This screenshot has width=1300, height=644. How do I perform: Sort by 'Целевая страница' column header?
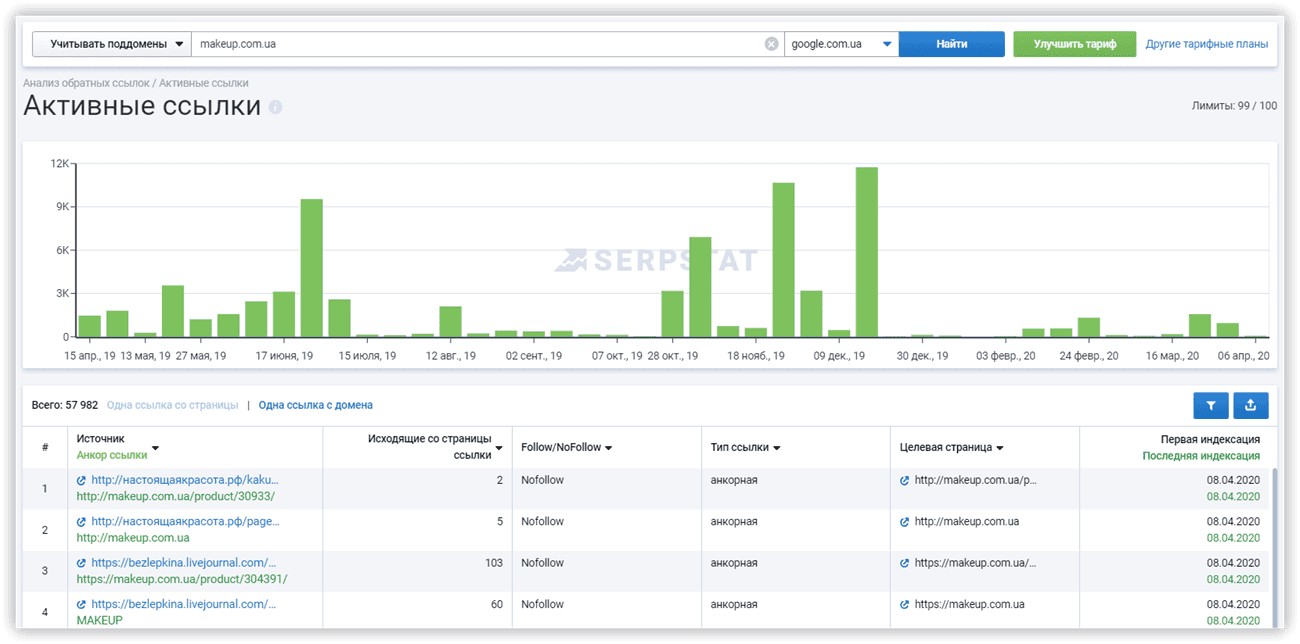coord(951,448)
